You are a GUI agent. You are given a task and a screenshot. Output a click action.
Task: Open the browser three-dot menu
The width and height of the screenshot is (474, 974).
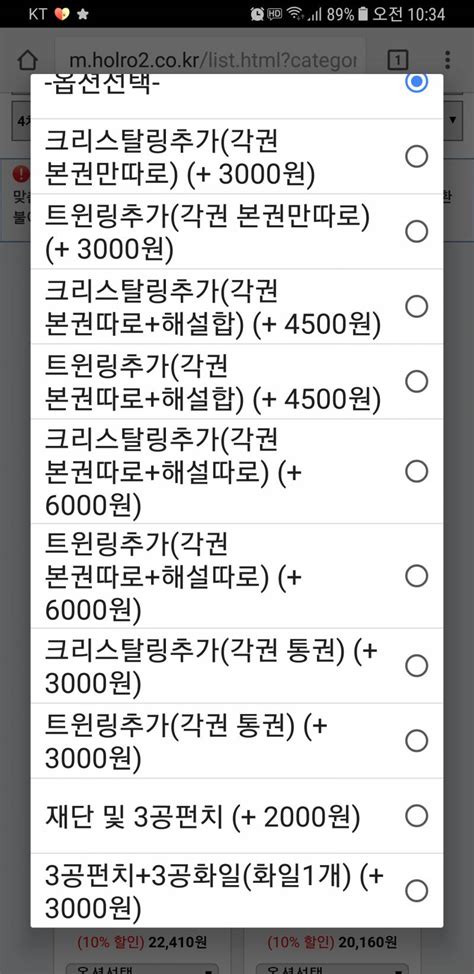[x=447, y=60]
